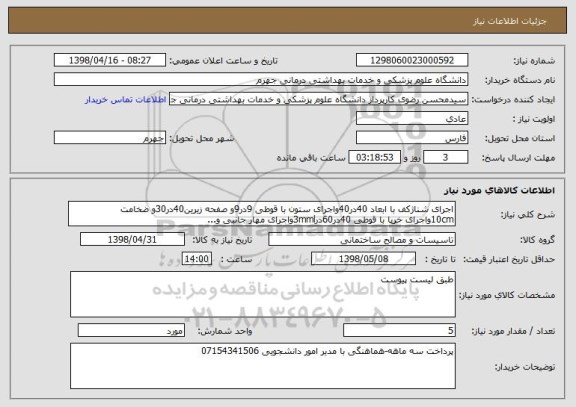Image resolution: width=576 pixels, height=407 pixels.
Task: Select the section title اطلاعات کالاهای مورد نیاز
Action: click(x=499, y=190)
